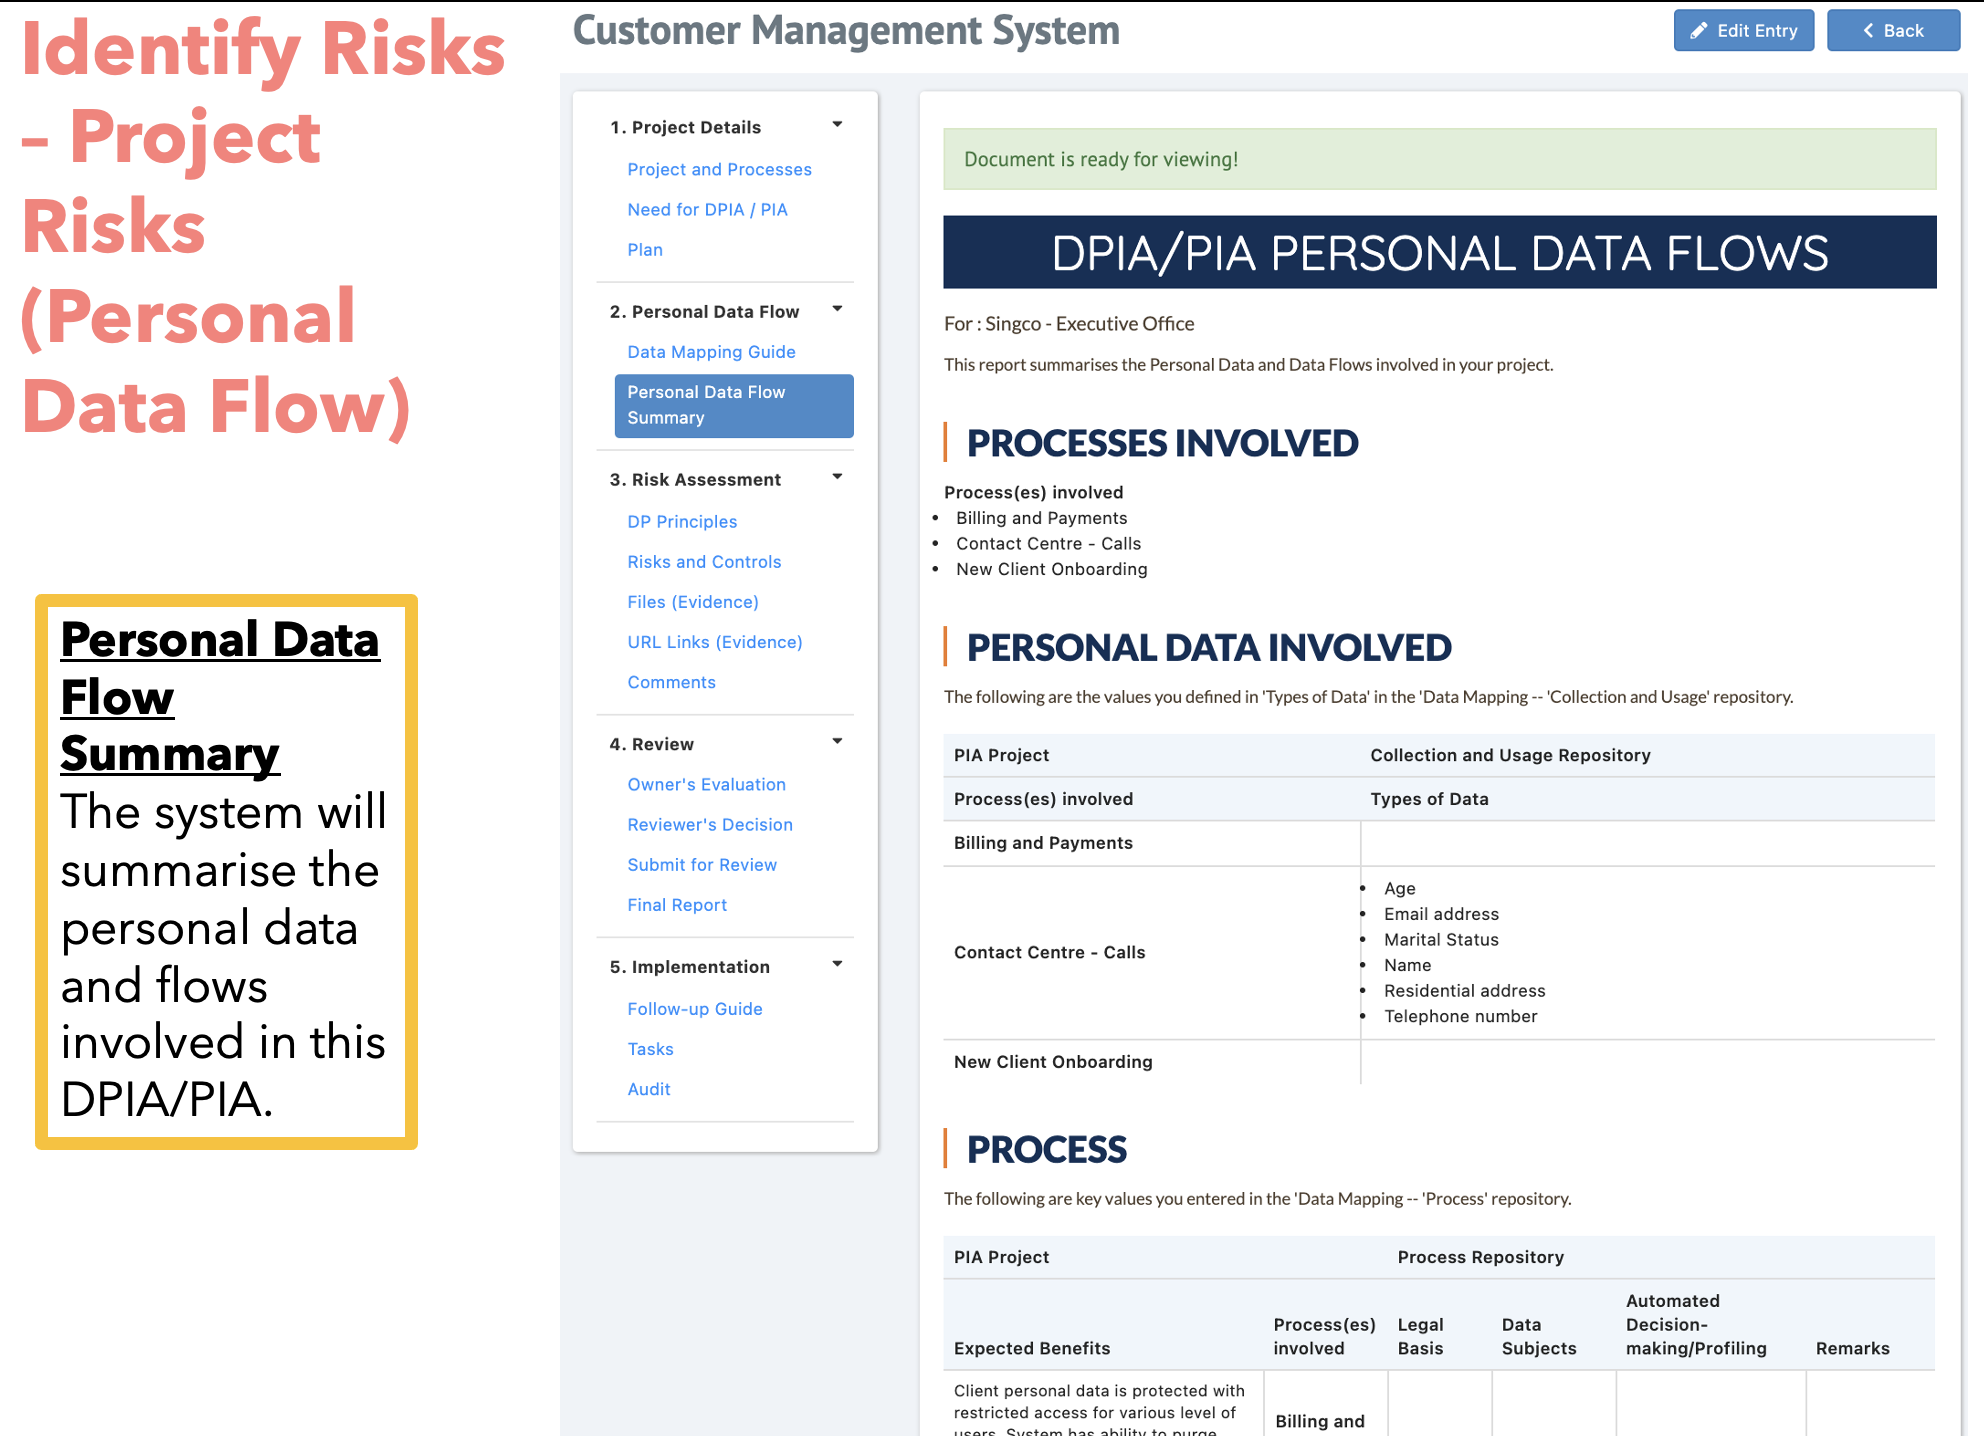Viewport: 1984px width, 1436px height.
Task: View the Reviewer's Decision page
Action: pos(710,824)
